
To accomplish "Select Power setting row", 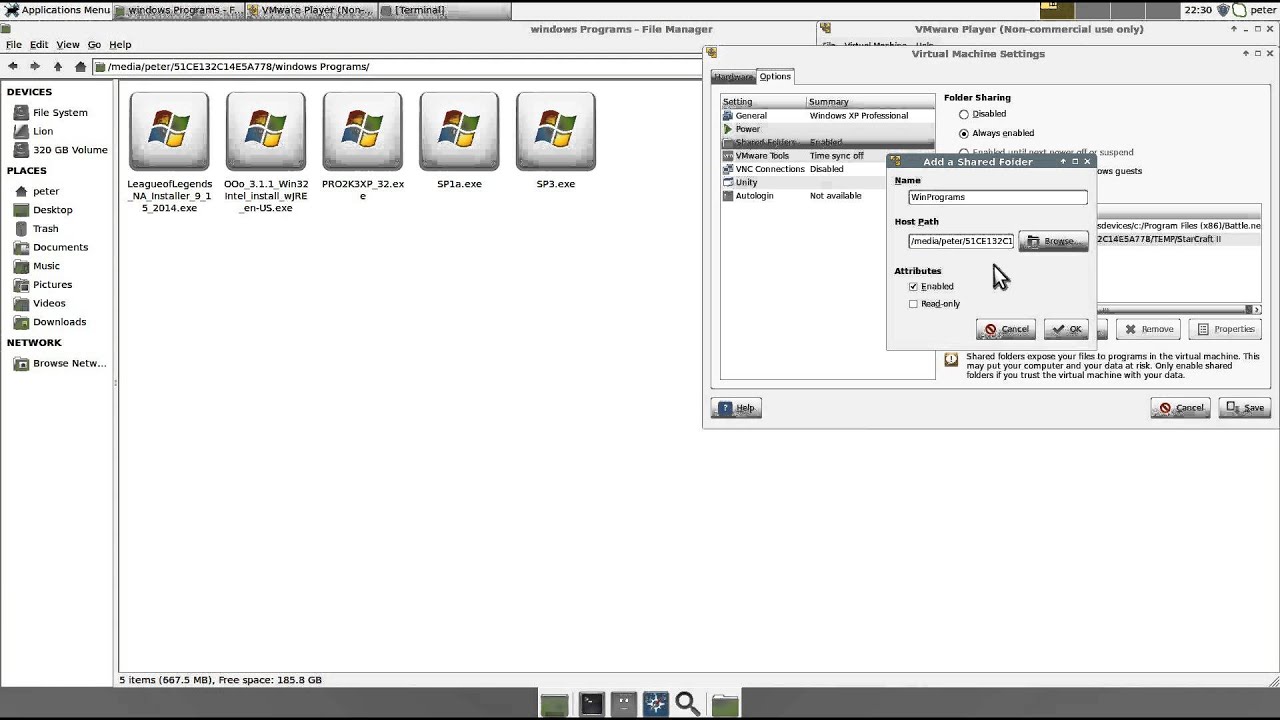I will click(827, 129).
